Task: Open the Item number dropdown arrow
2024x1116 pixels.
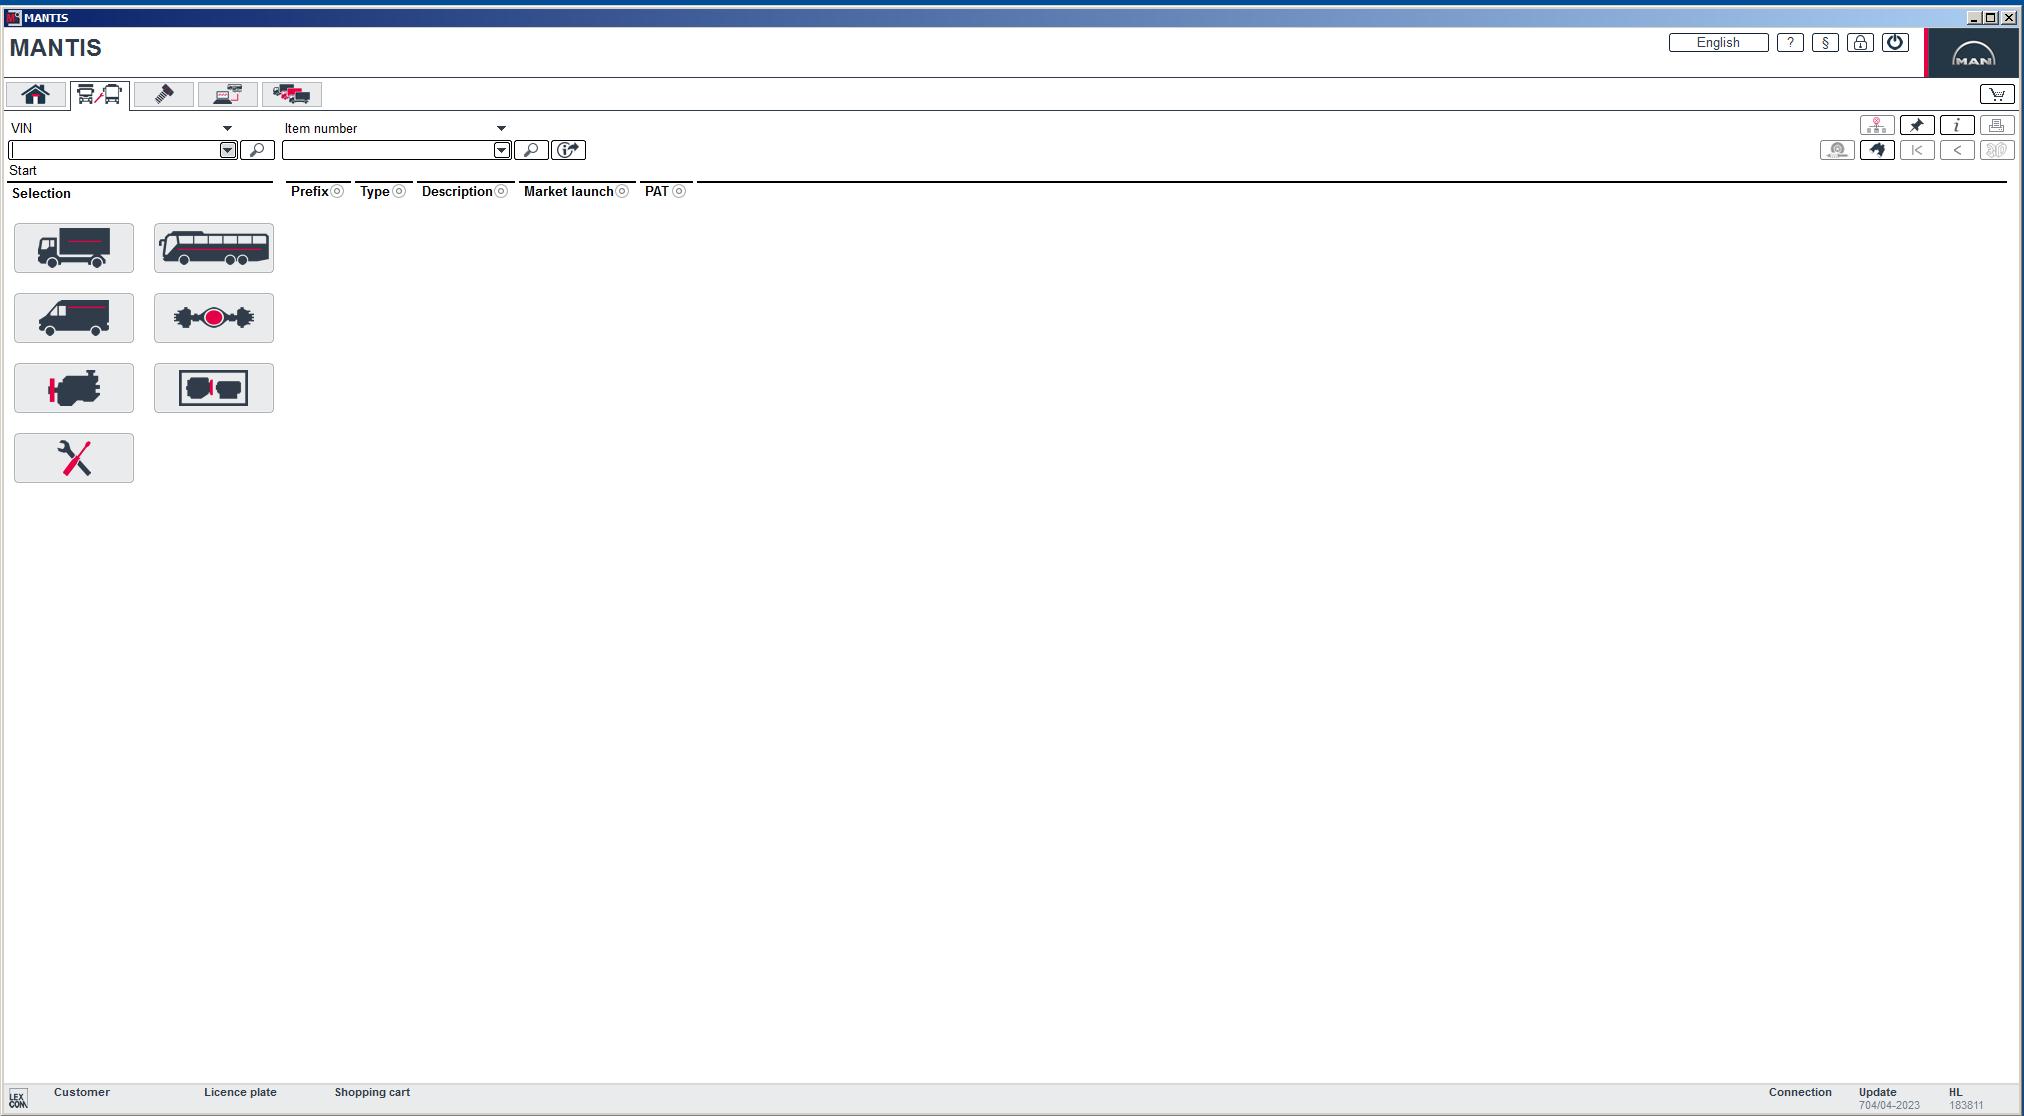Action: (501, 128)
